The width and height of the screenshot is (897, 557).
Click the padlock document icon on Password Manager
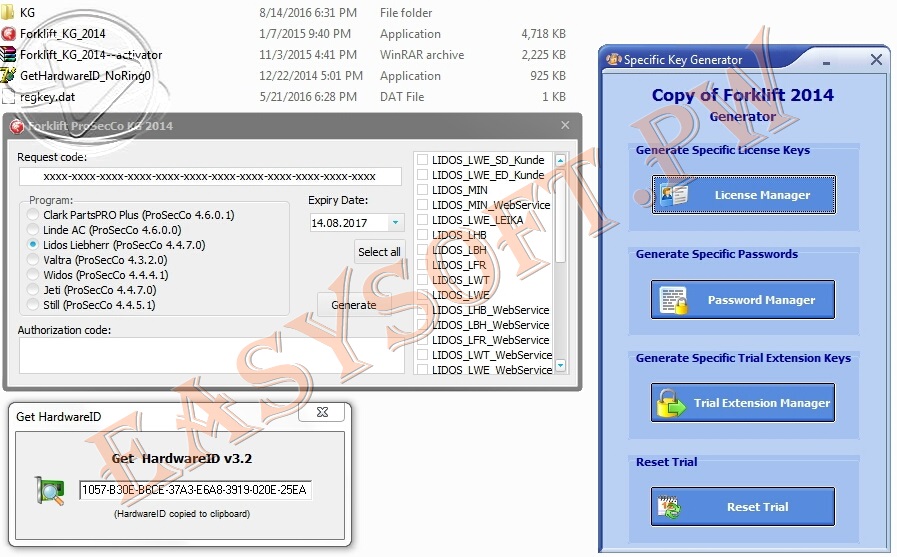[x=673, y=300]
